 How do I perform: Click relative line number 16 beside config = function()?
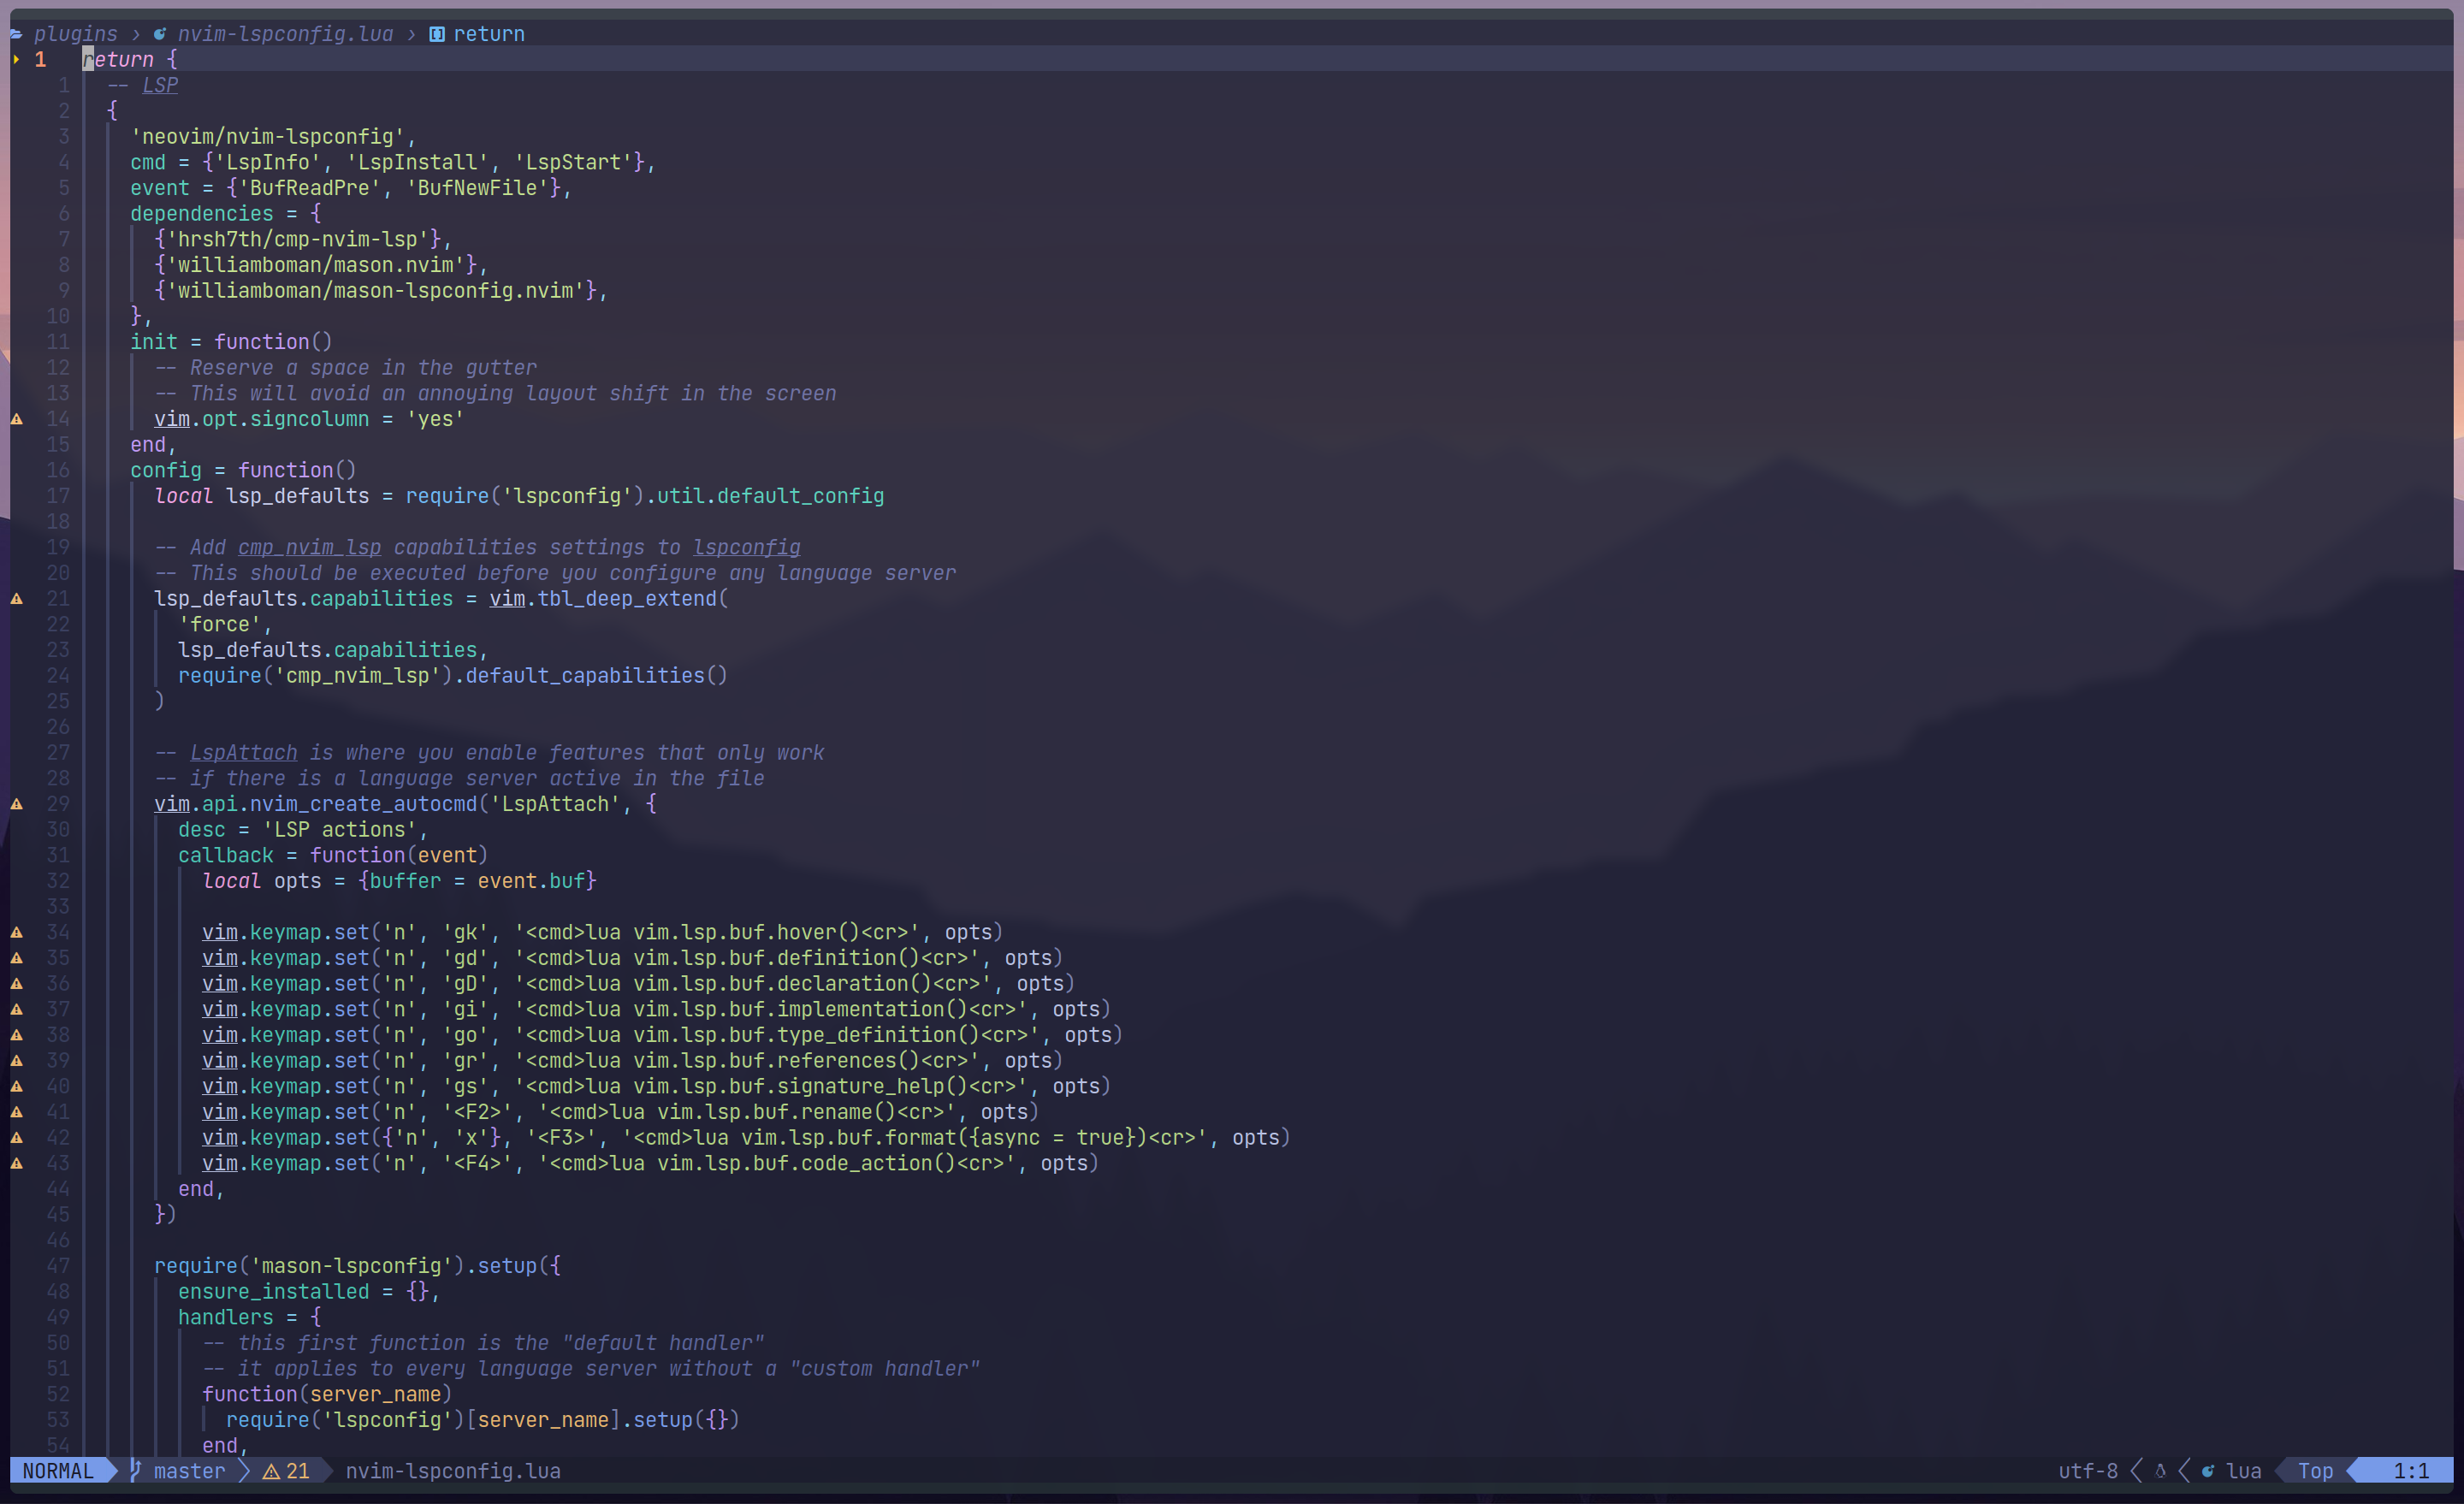point(59,470)
